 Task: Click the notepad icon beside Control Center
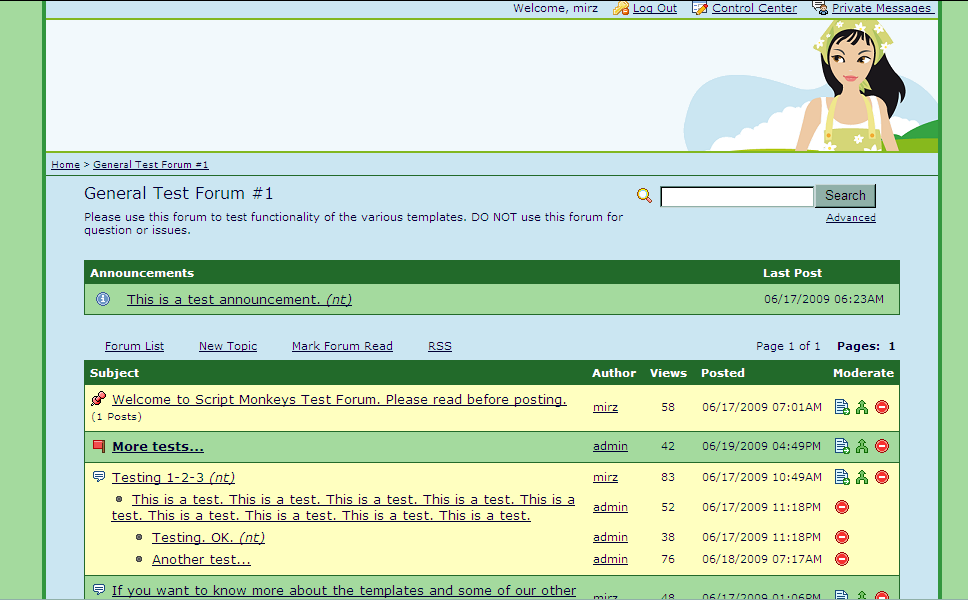pos(699,8)
